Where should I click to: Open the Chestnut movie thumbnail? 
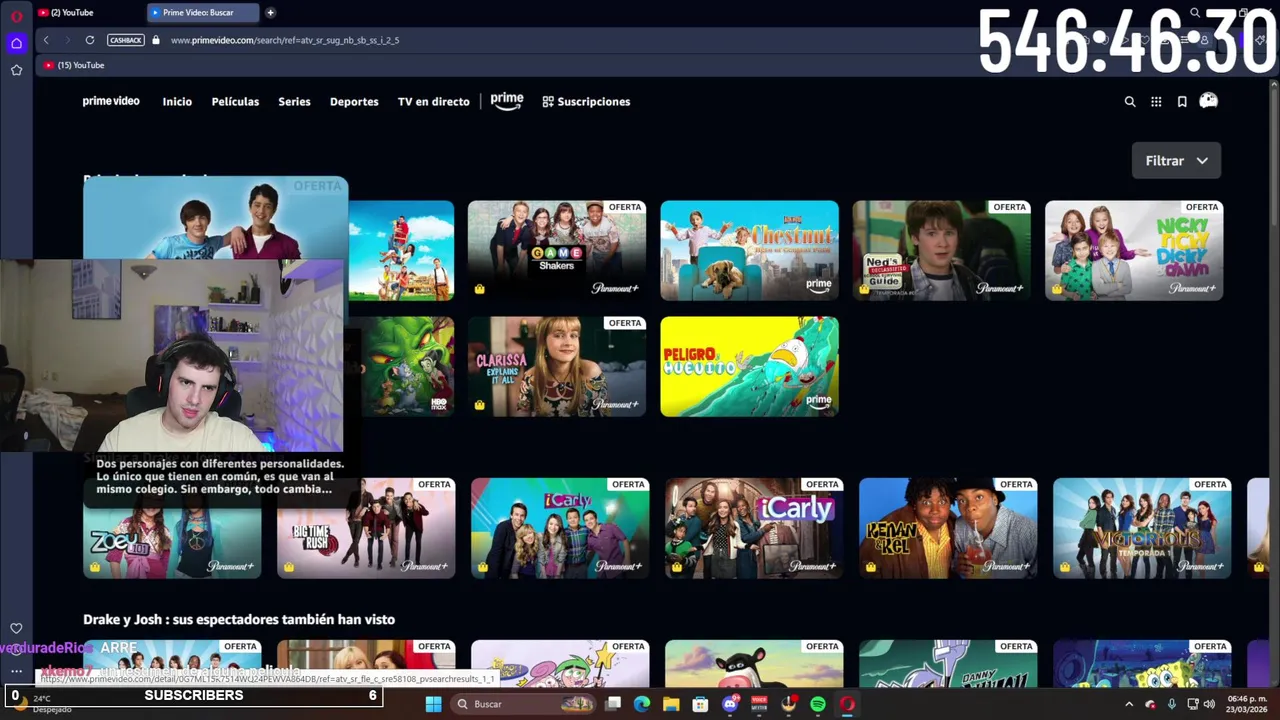coord(749,250)
